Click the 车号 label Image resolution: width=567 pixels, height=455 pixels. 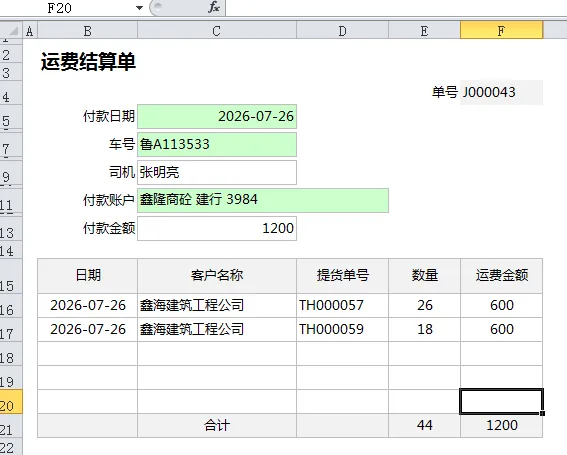point(122,144)
